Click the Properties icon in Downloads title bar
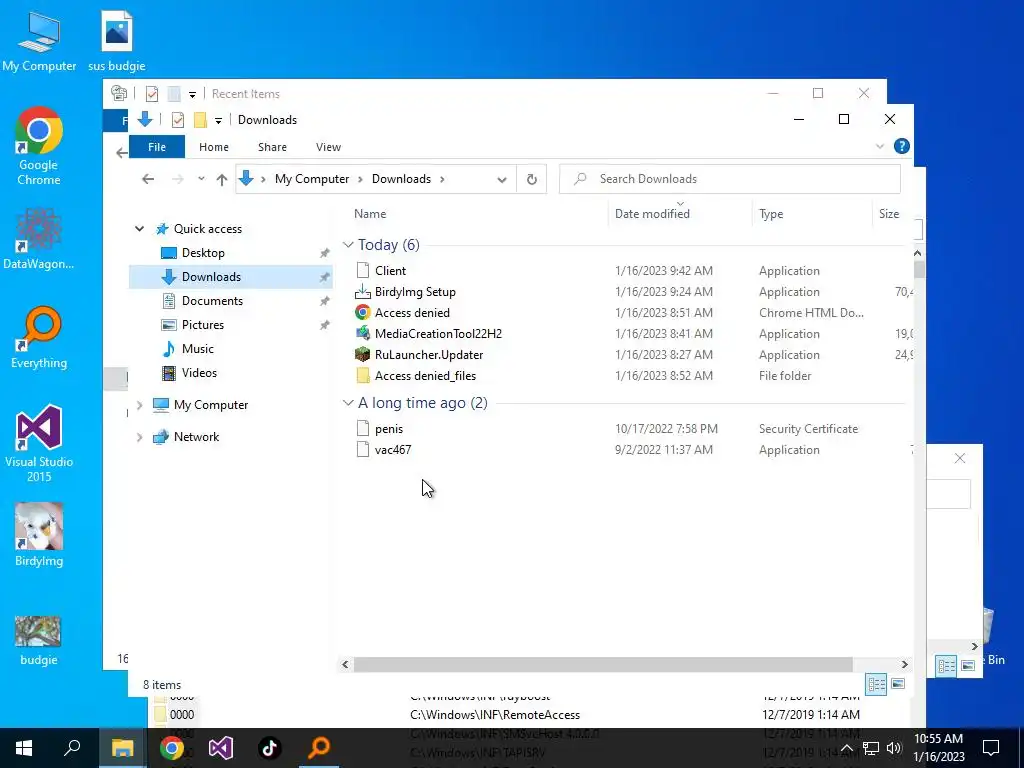The image size is (1024, 768). tap(178, 120)
